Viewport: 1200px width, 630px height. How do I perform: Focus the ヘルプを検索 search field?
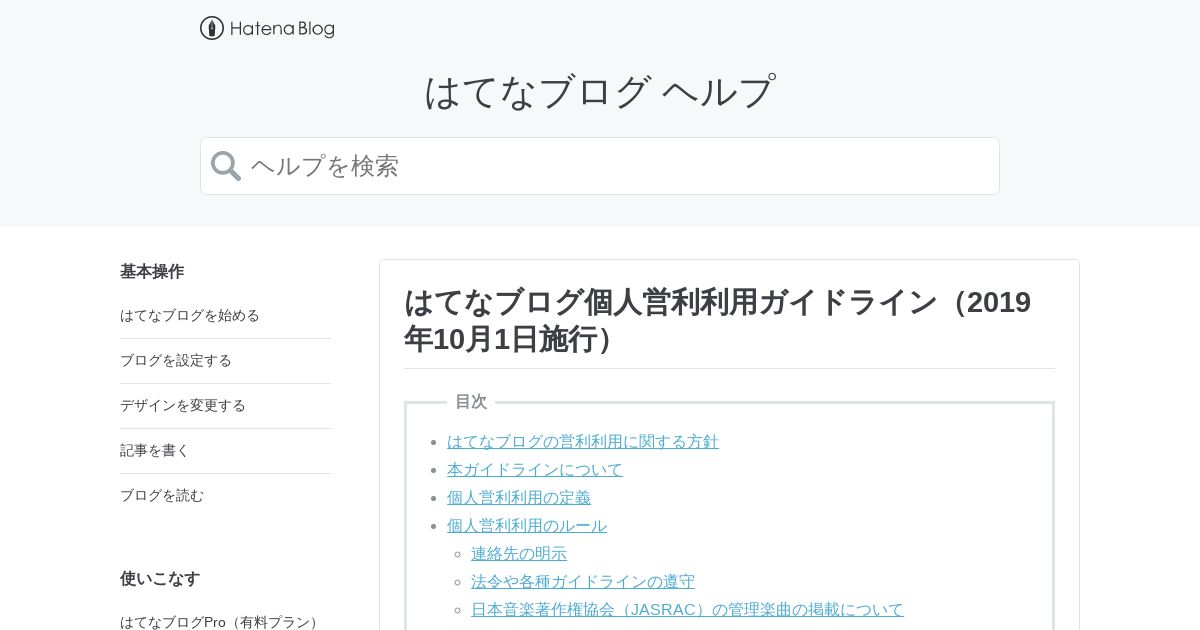[600, 166]
